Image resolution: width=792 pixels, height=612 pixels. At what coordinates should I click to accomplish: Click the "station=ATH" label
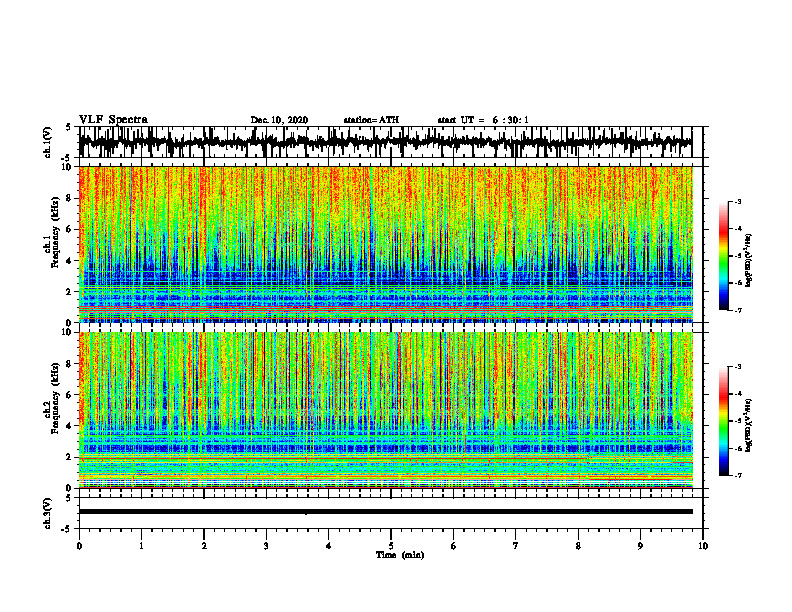(371, 120)
